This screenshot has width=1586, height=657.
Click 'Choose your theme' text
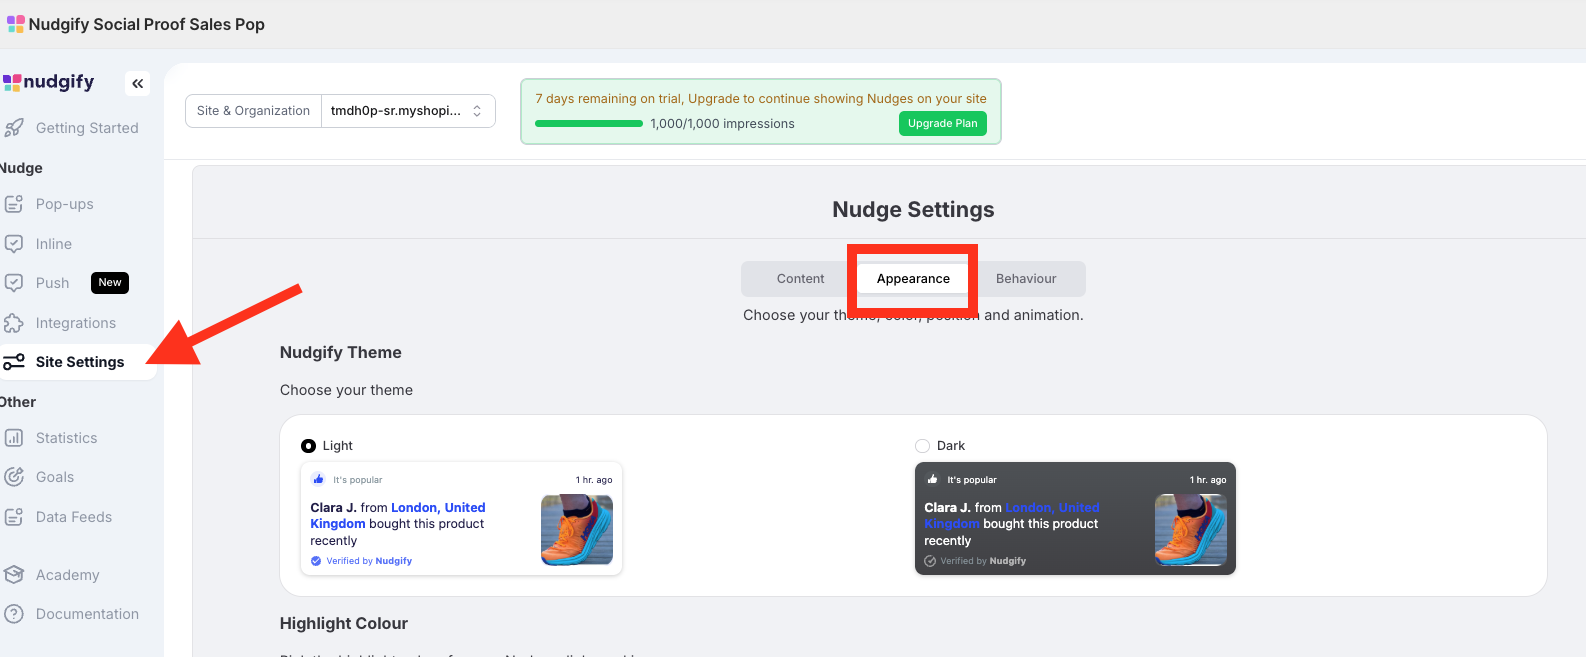click(x=346, y=390)
